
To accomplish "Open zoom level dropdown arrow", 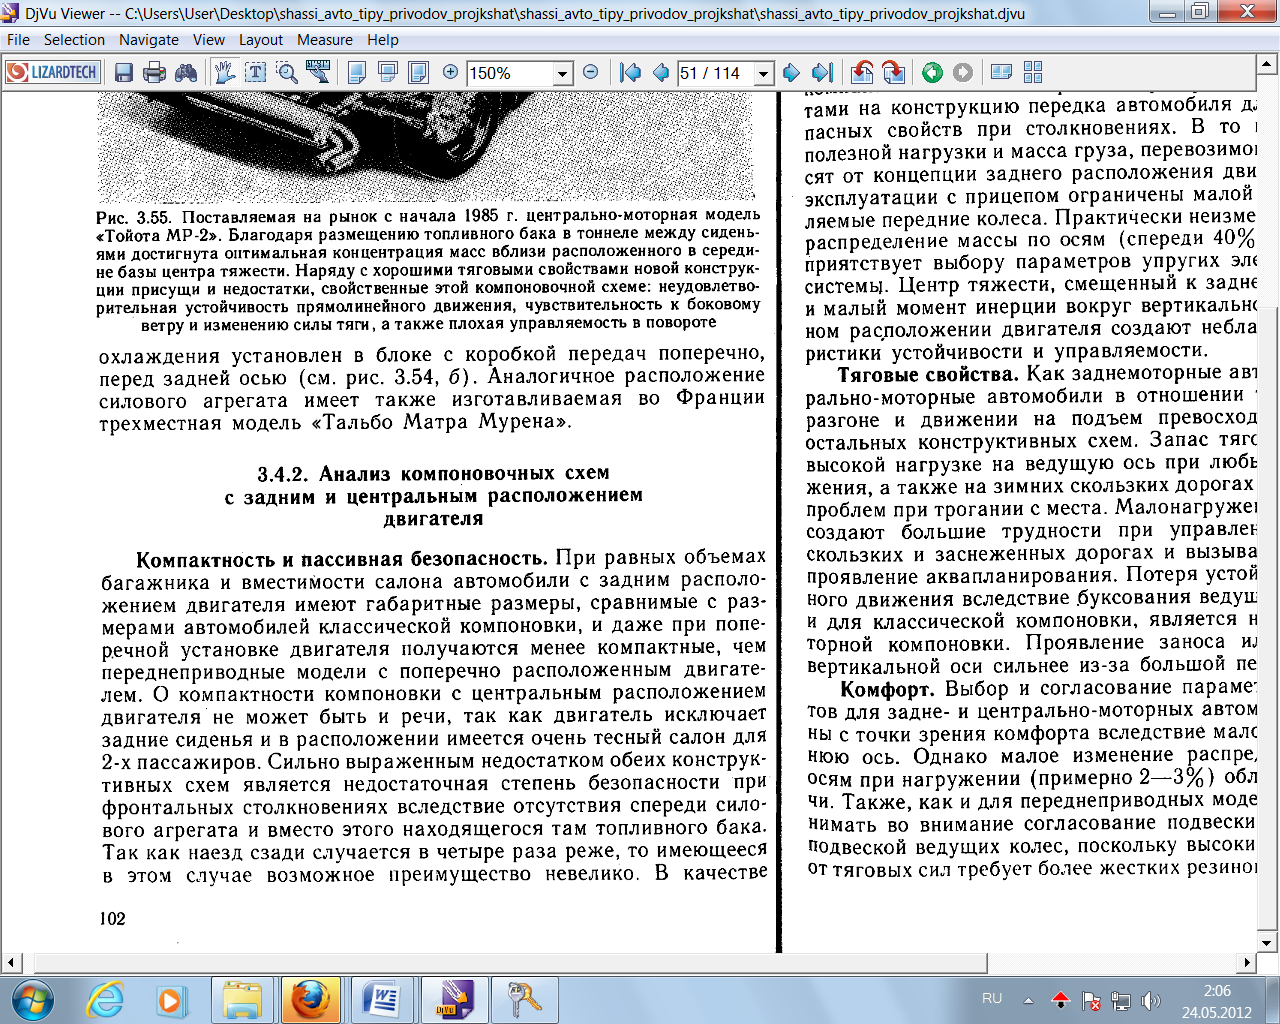I will (562, 73).
